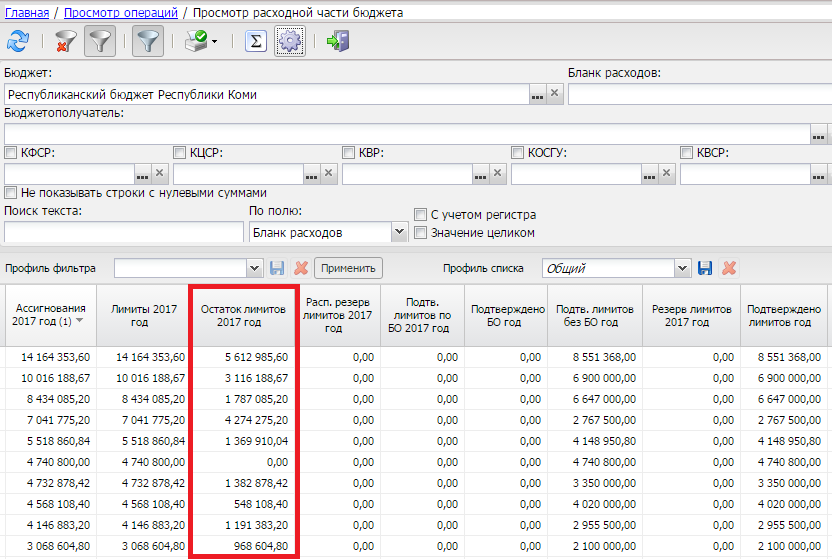Click the Sigma totals icon
The image size is (832, 559).
(256, 41)
